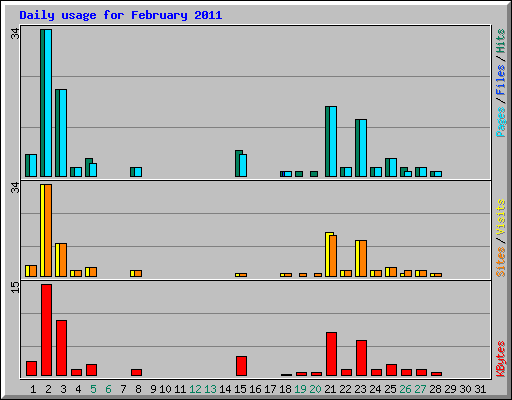512x400 pixels.
Task: Click day label "7" on the x-axis
Action: pyautogui.click(x=123, y=389)
